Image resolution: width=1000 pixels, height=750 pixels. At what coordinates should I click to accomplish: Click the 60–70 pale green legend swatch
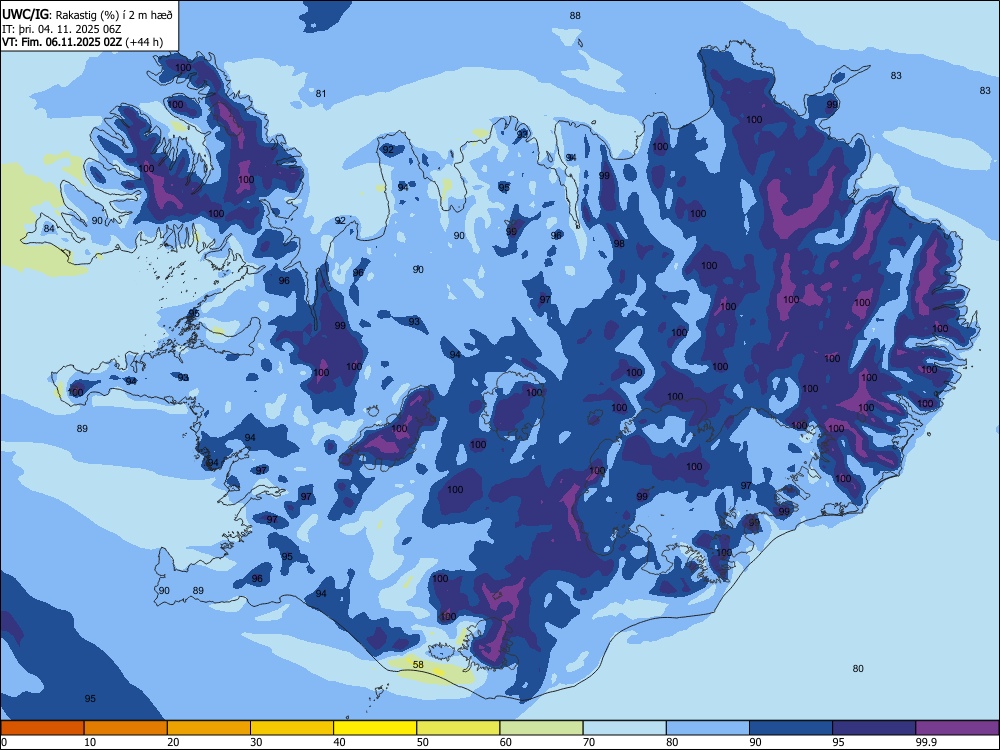click(x=541, y=728)
